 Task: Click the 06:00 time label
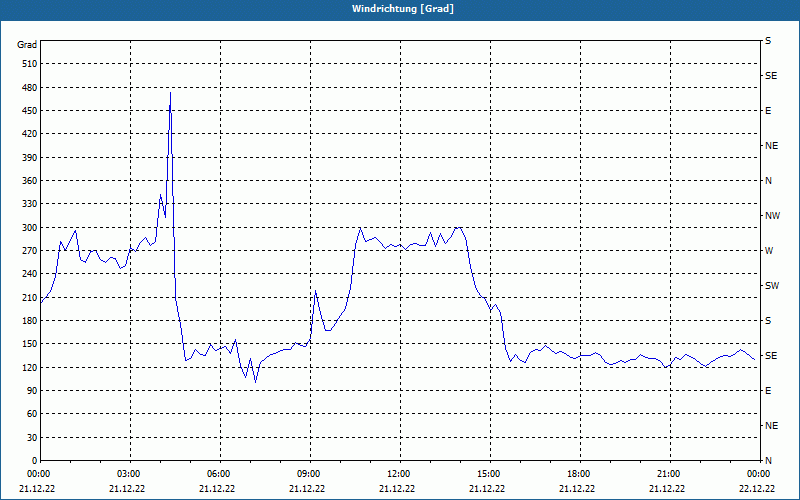pyautogui.click(x=218, y=474)
